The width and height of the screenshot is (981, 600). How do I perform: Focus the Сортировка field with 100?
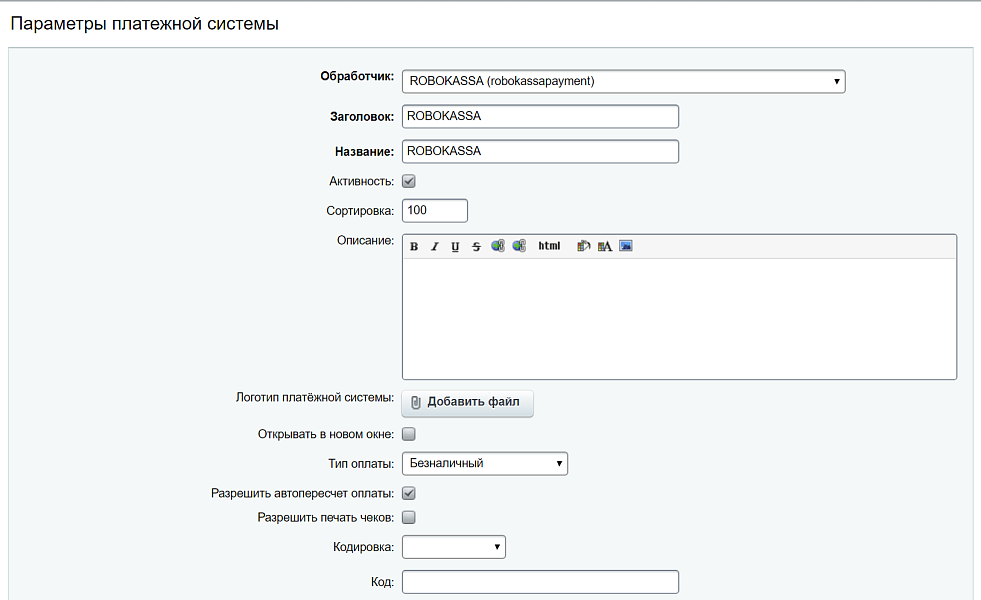point(434,211)
